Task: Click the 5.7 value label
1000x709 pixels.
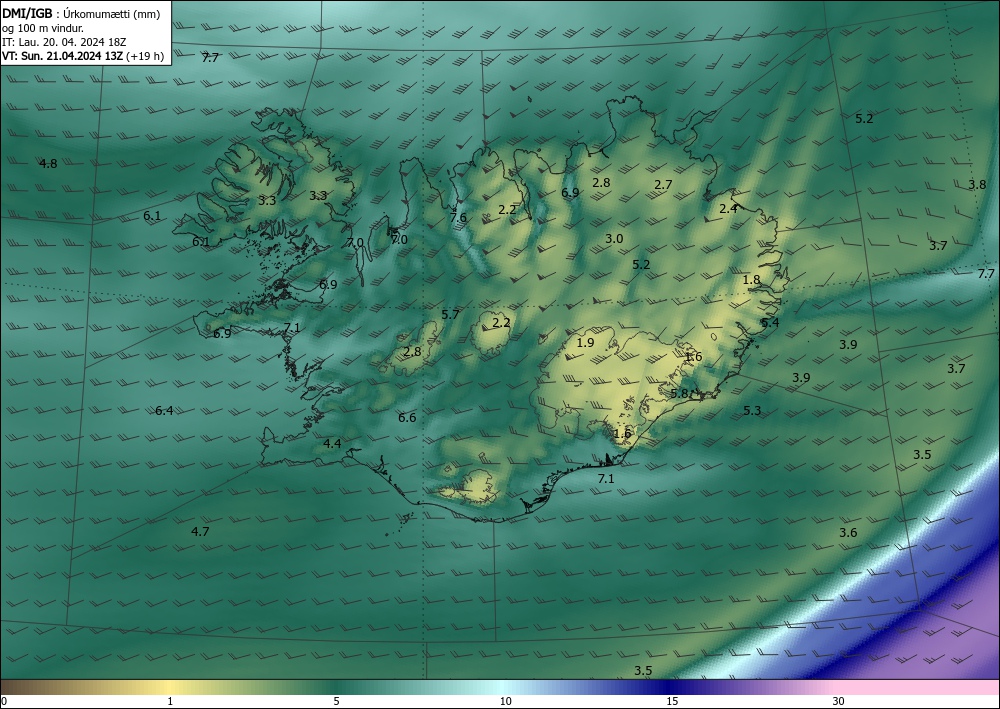Action: (450, 314)
